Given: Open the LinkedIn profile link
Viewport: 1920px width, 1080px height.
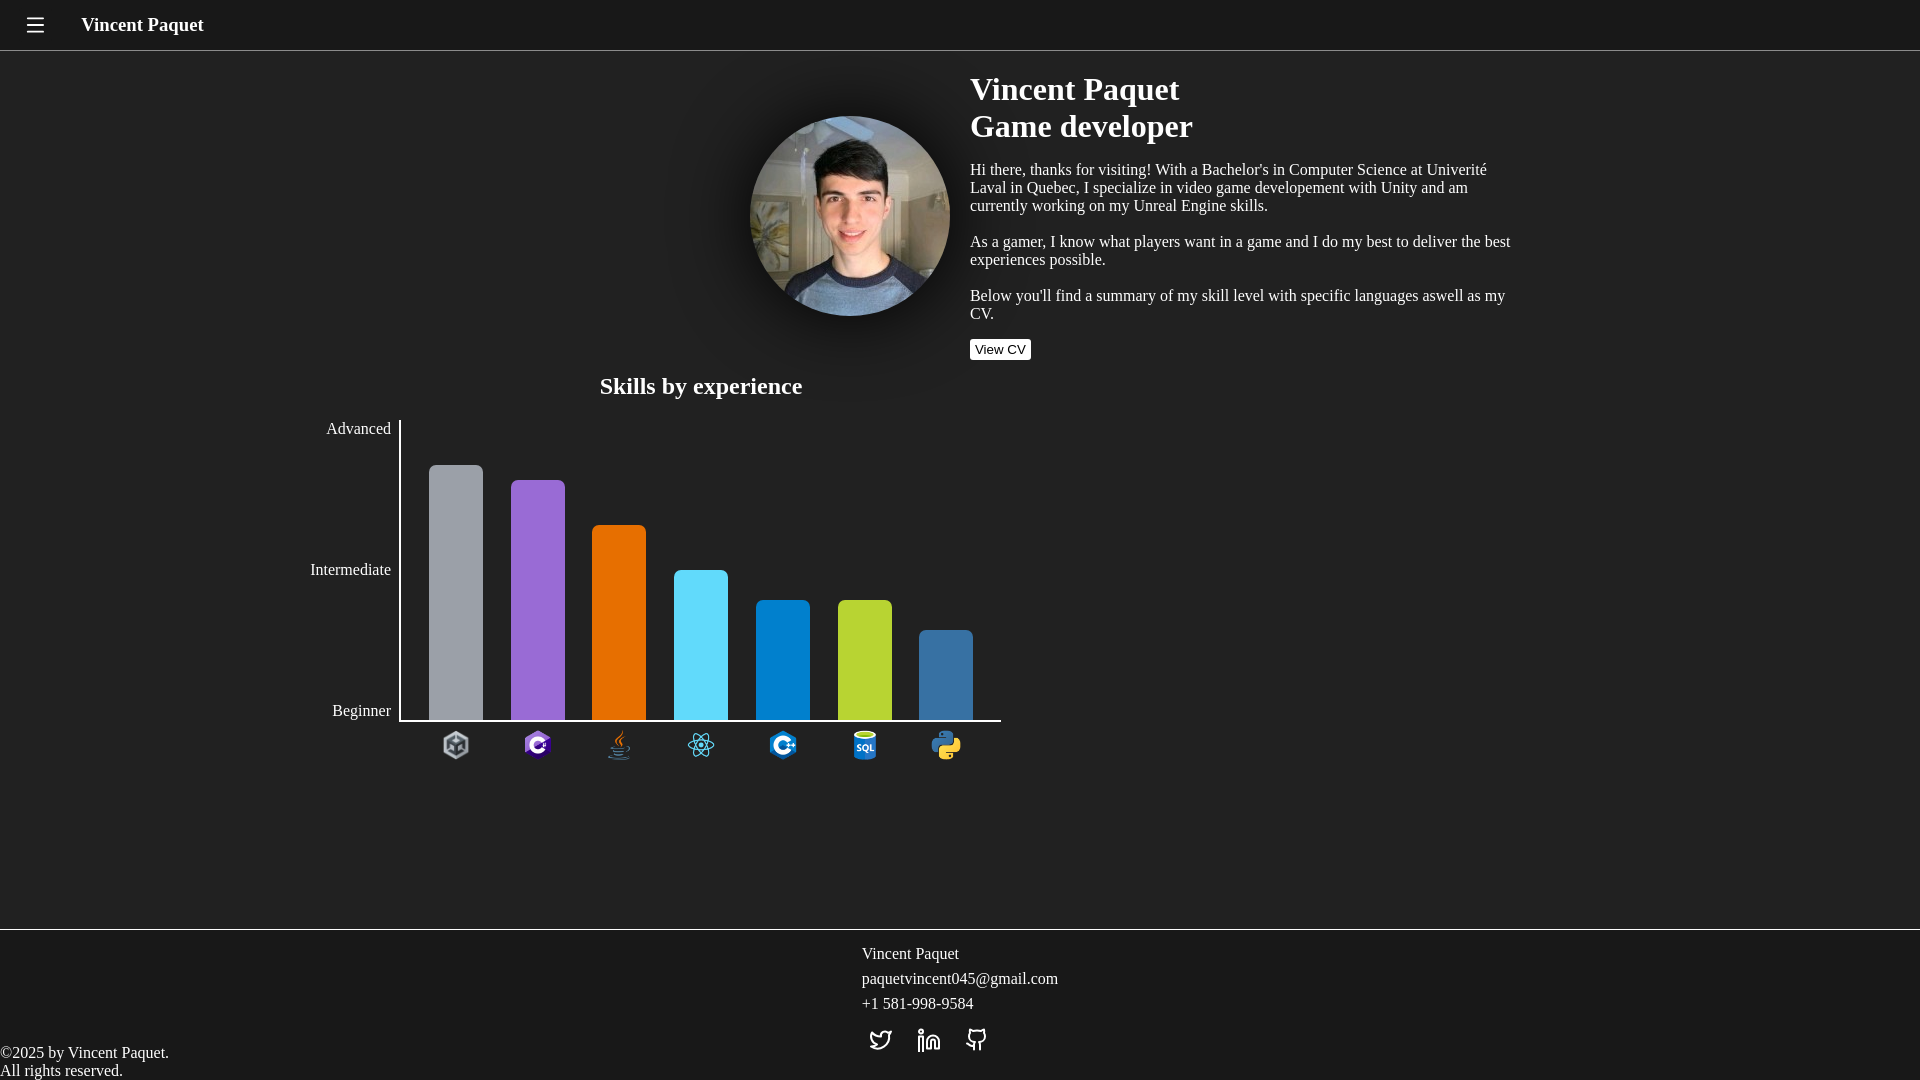Looking at the screenshot, I should (929, 1040).
